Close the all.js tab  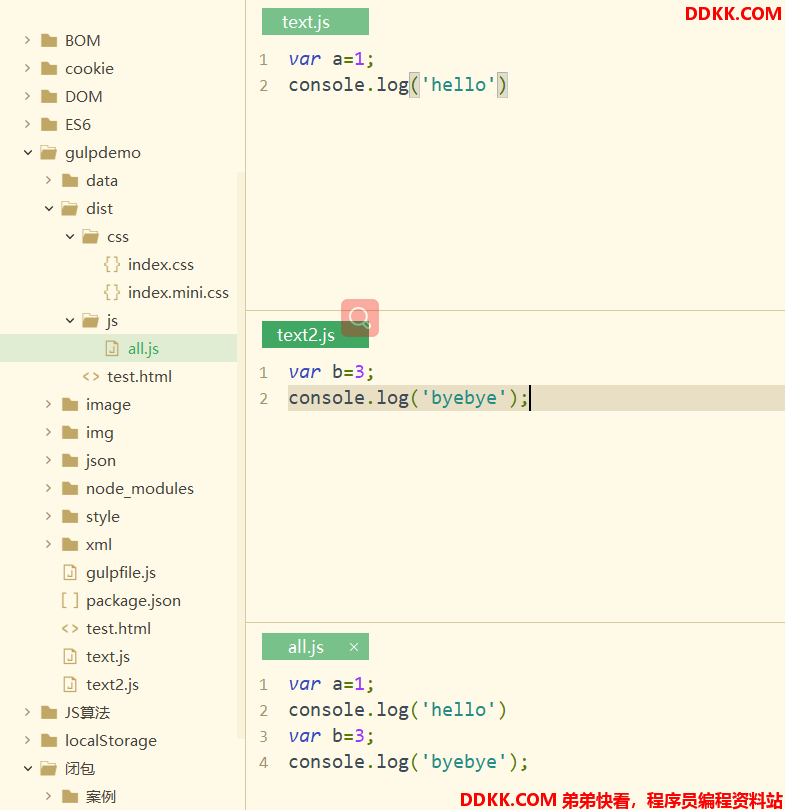click(x=354, y=647)
